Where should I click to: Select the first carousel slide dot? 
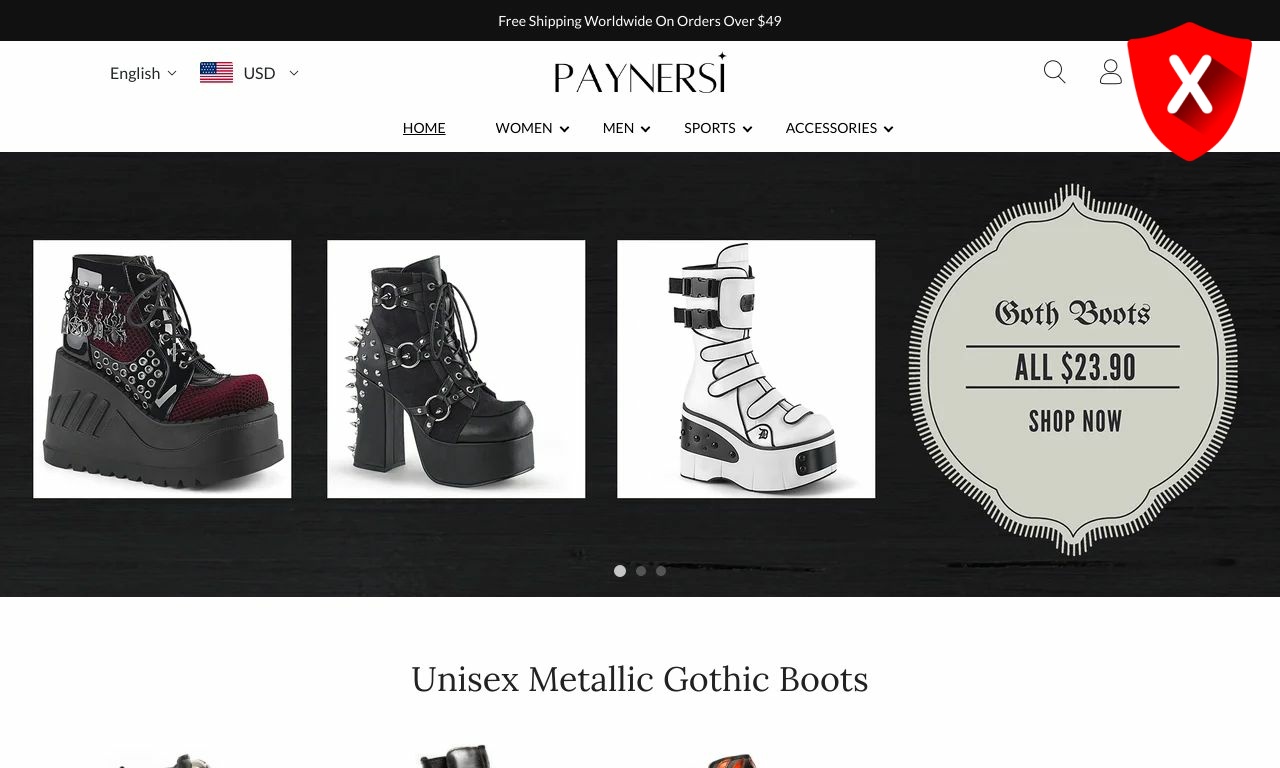click(x=620, y=571)
